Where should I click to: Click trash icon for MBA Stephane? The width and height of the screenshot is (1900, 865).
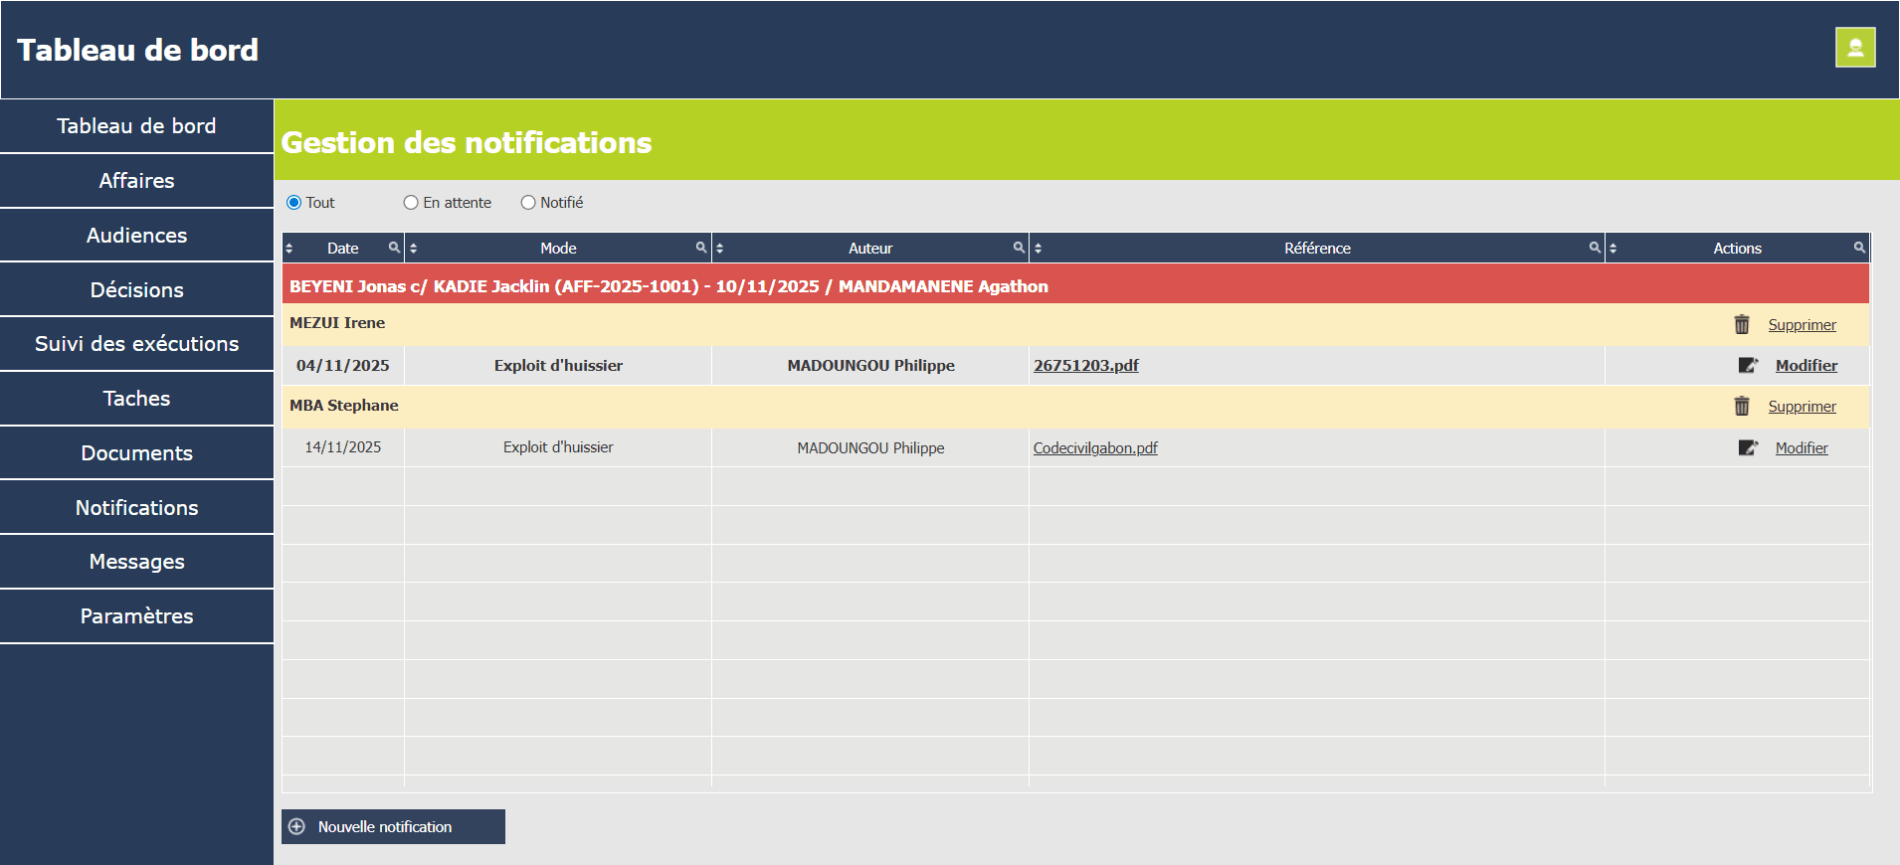point(1741,406)
